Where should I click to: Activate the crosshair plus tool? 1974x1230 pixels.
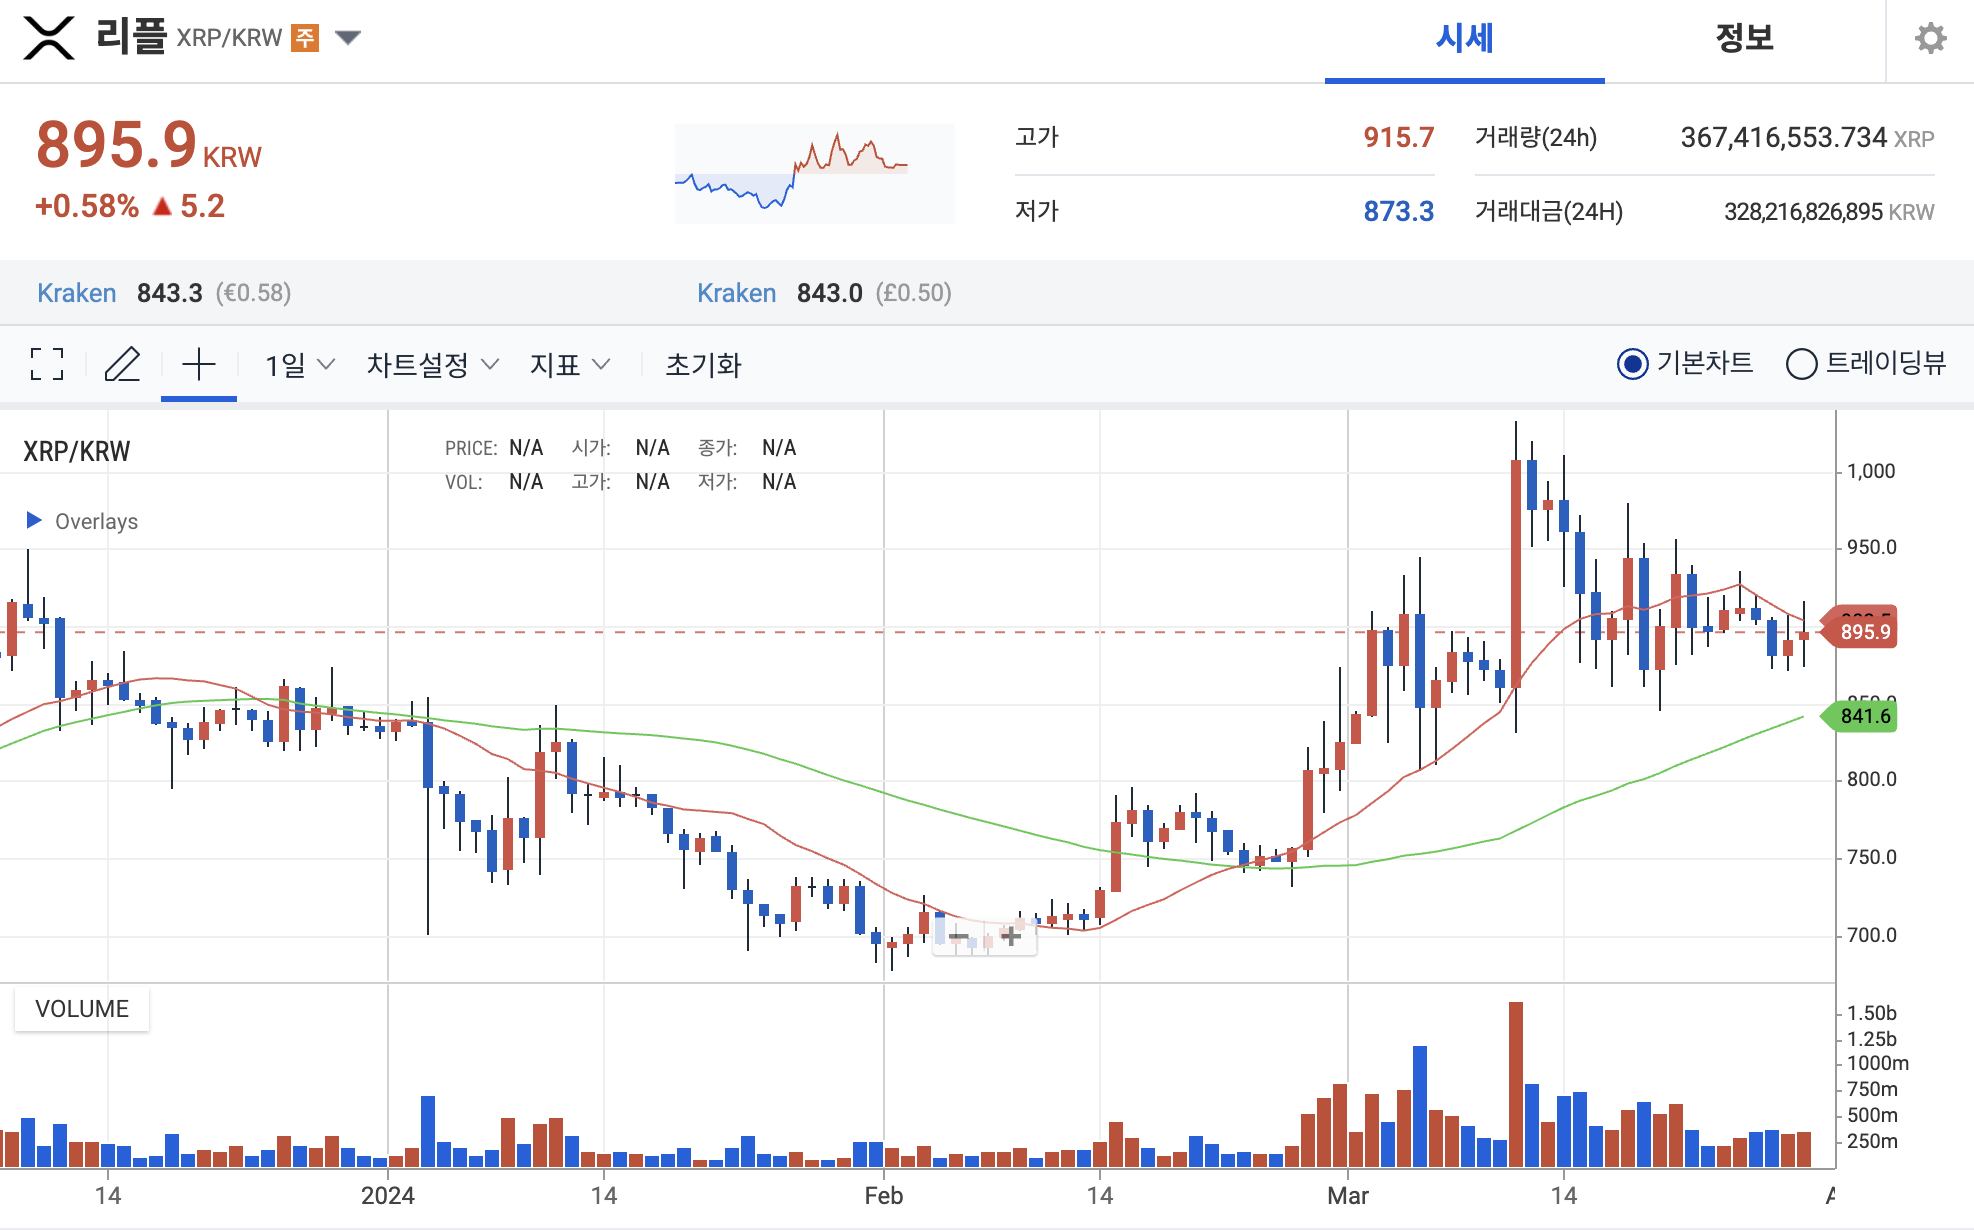point(199,364)
